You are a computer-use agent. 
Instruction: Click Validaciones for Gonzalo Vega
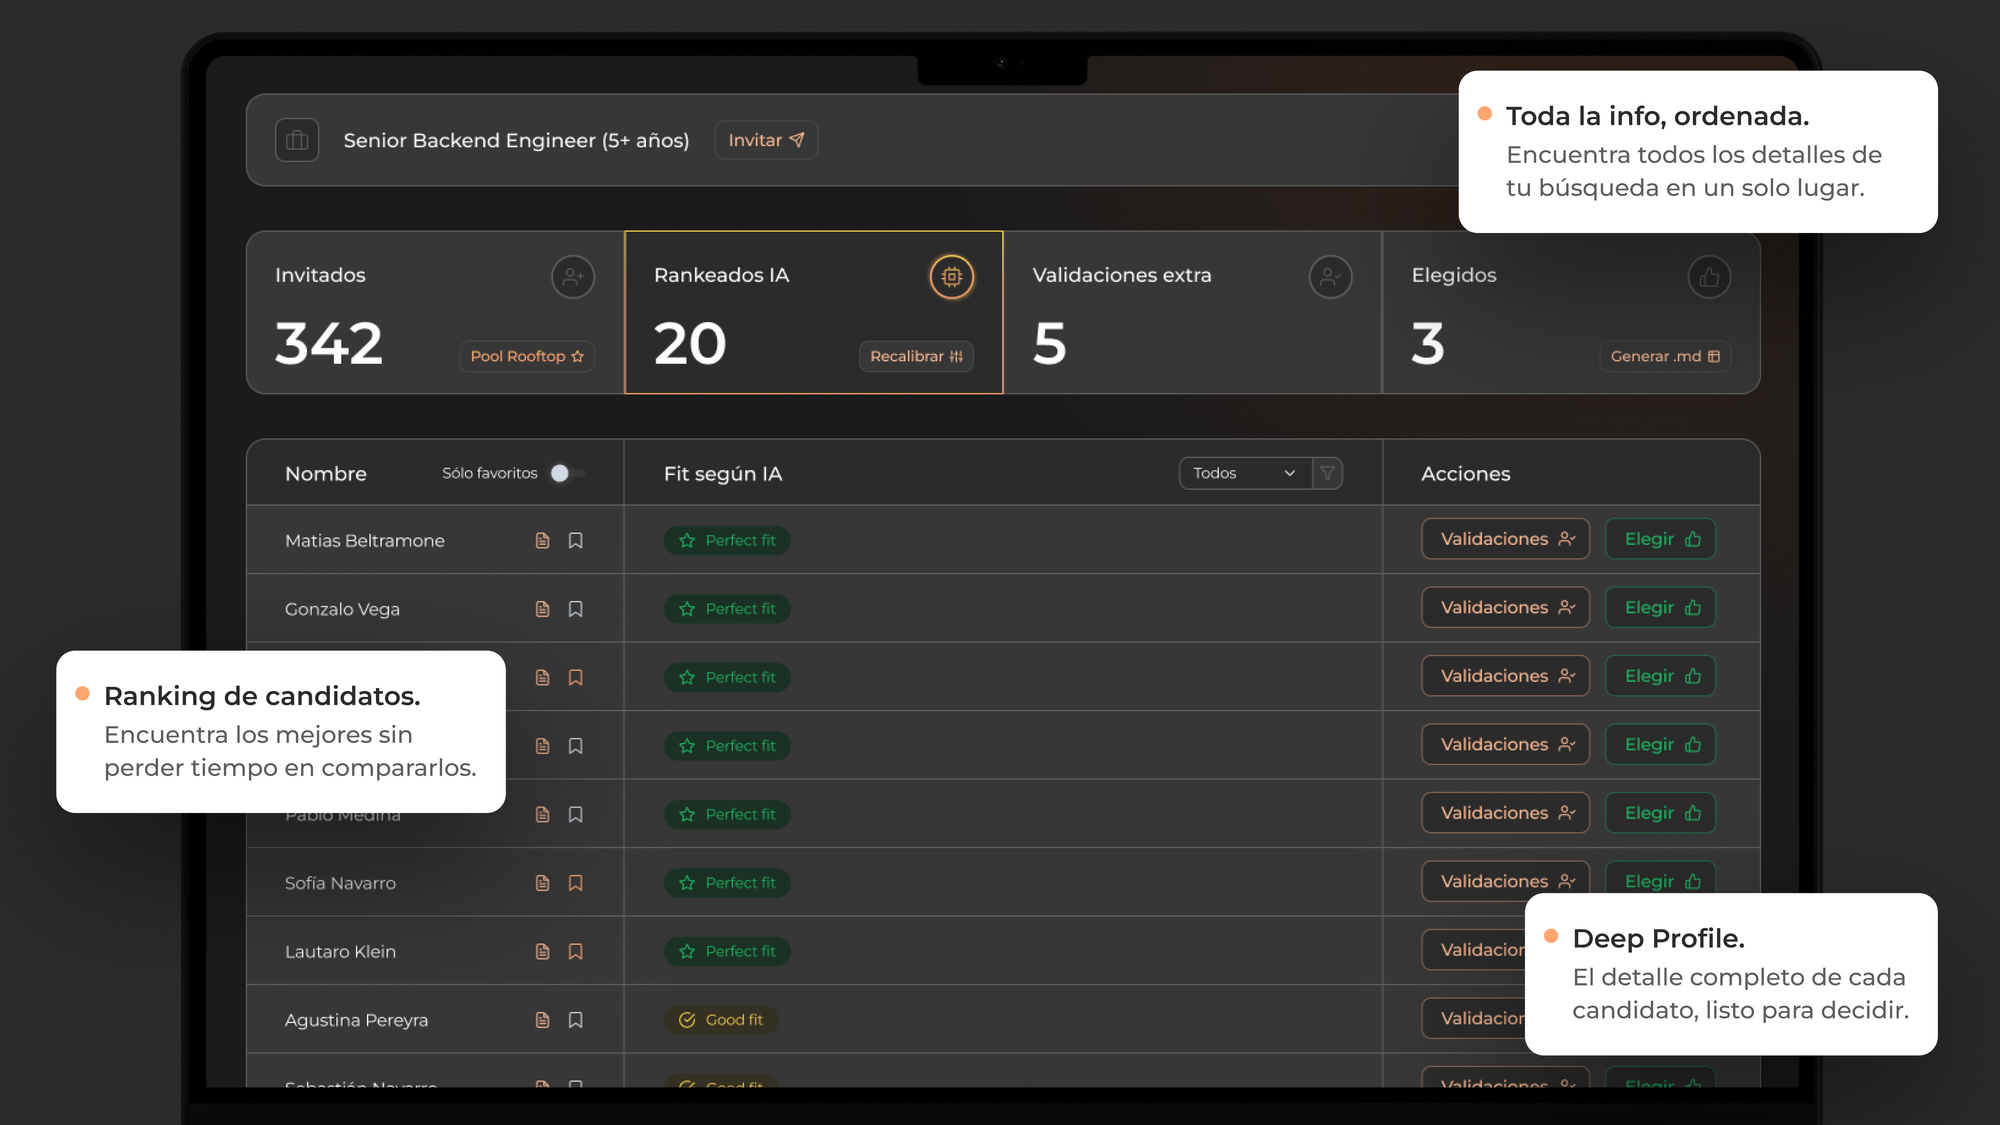(1505, 608)
